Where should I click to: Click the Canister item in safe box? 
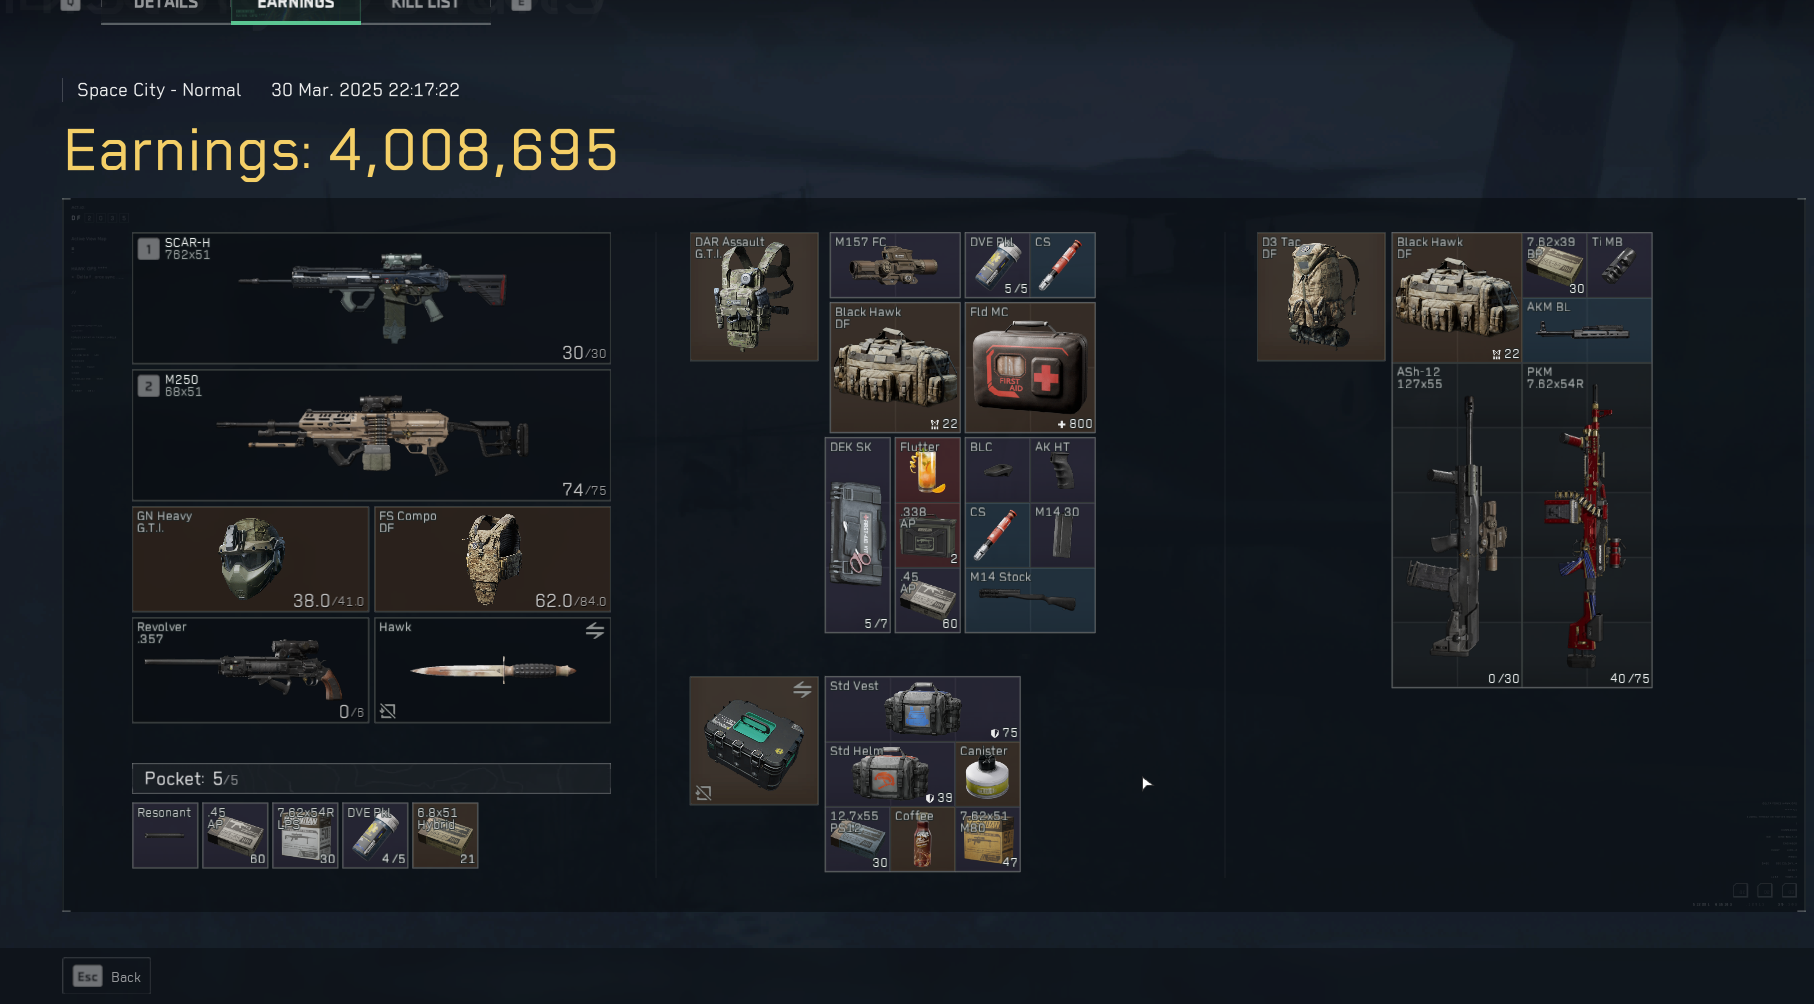(987, 774)
